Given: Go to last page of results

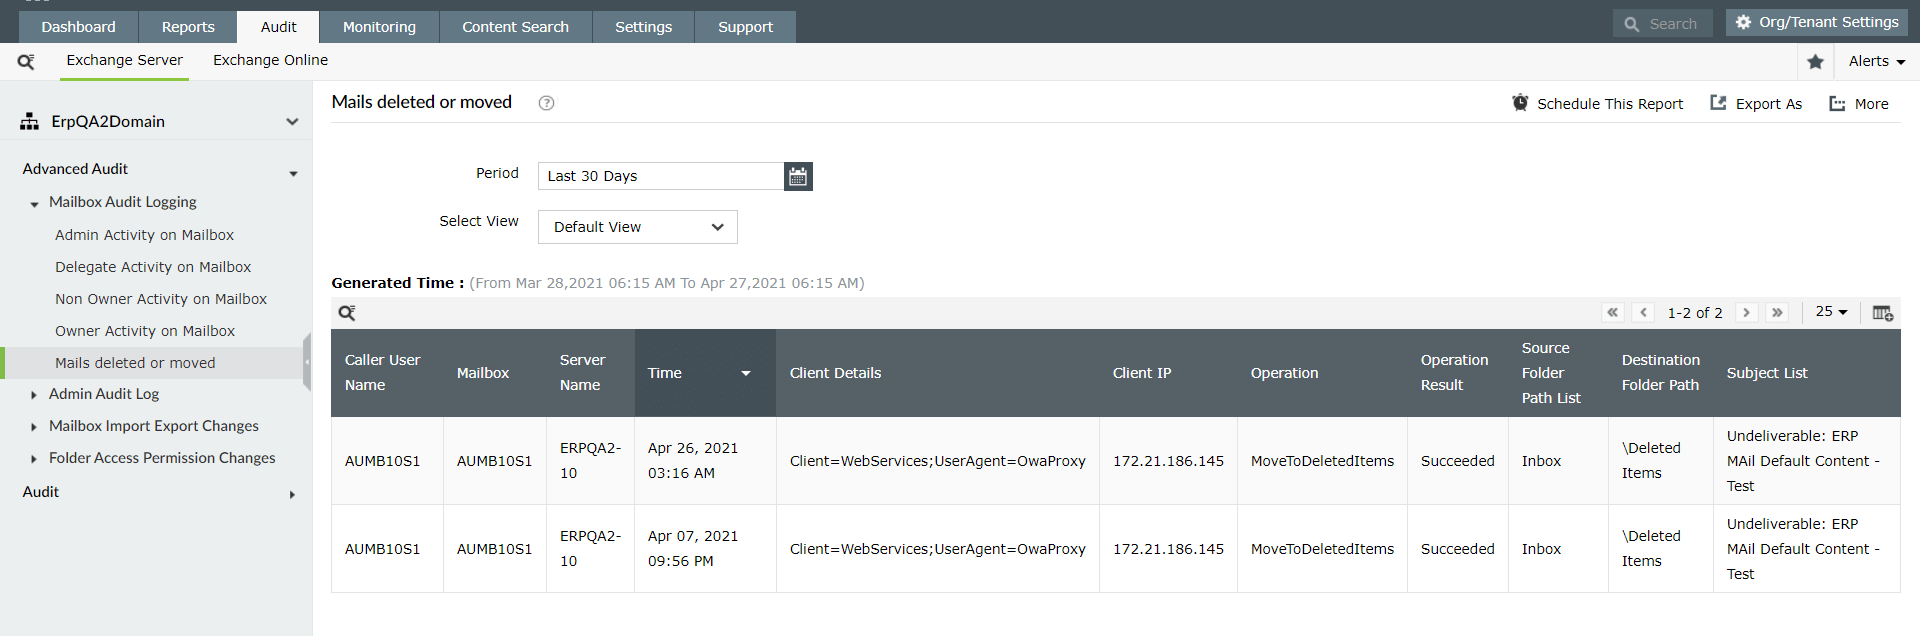Looking at the screenshot, I should [1777, 312].
